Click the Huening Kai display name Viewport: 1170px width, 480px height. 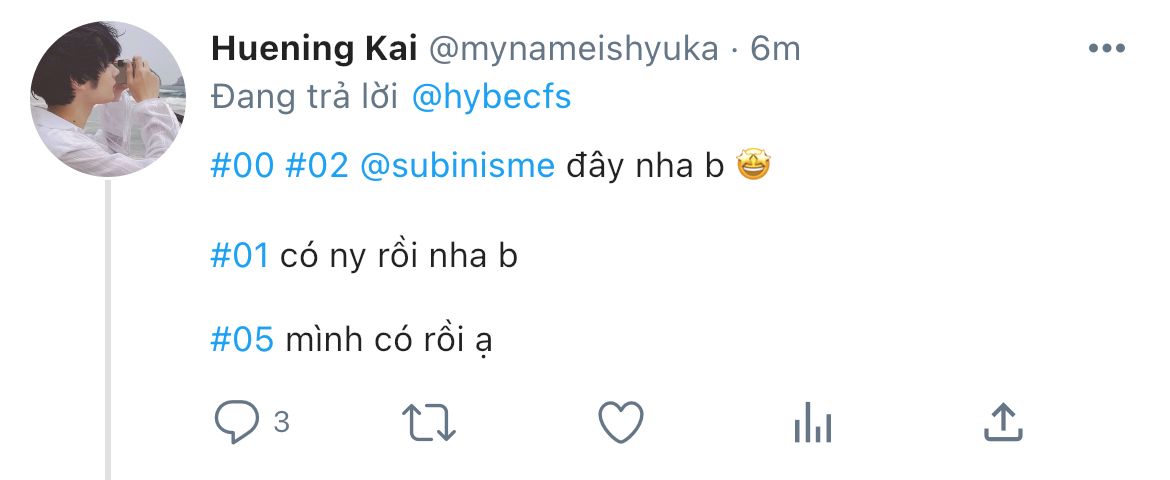314,48
